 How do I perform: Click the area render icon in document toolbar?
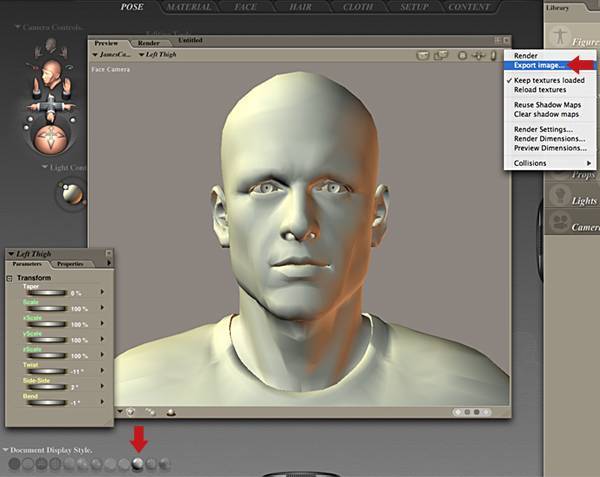[x=441, y=56]
